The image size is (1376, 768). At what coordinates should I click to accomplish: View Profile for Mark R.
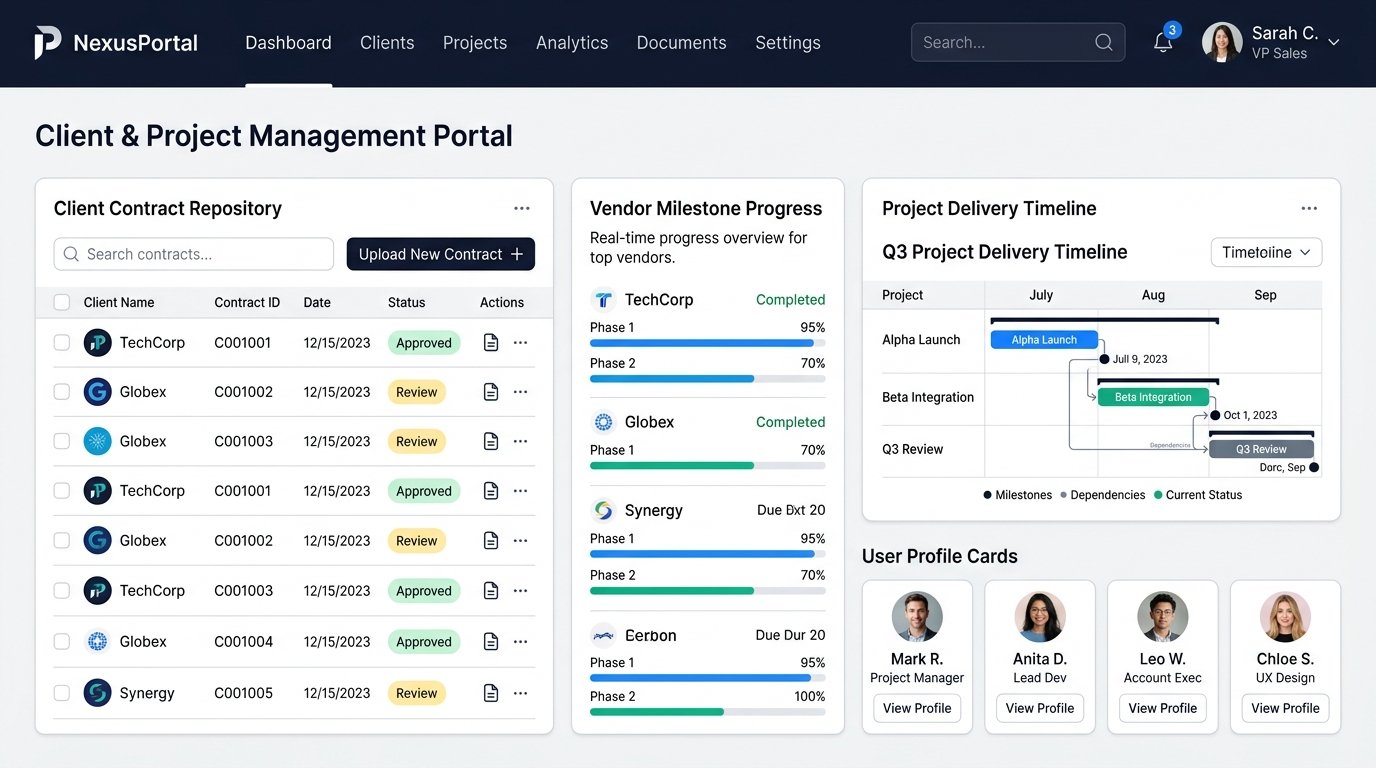pyautogui.click(x=917, y=708)
